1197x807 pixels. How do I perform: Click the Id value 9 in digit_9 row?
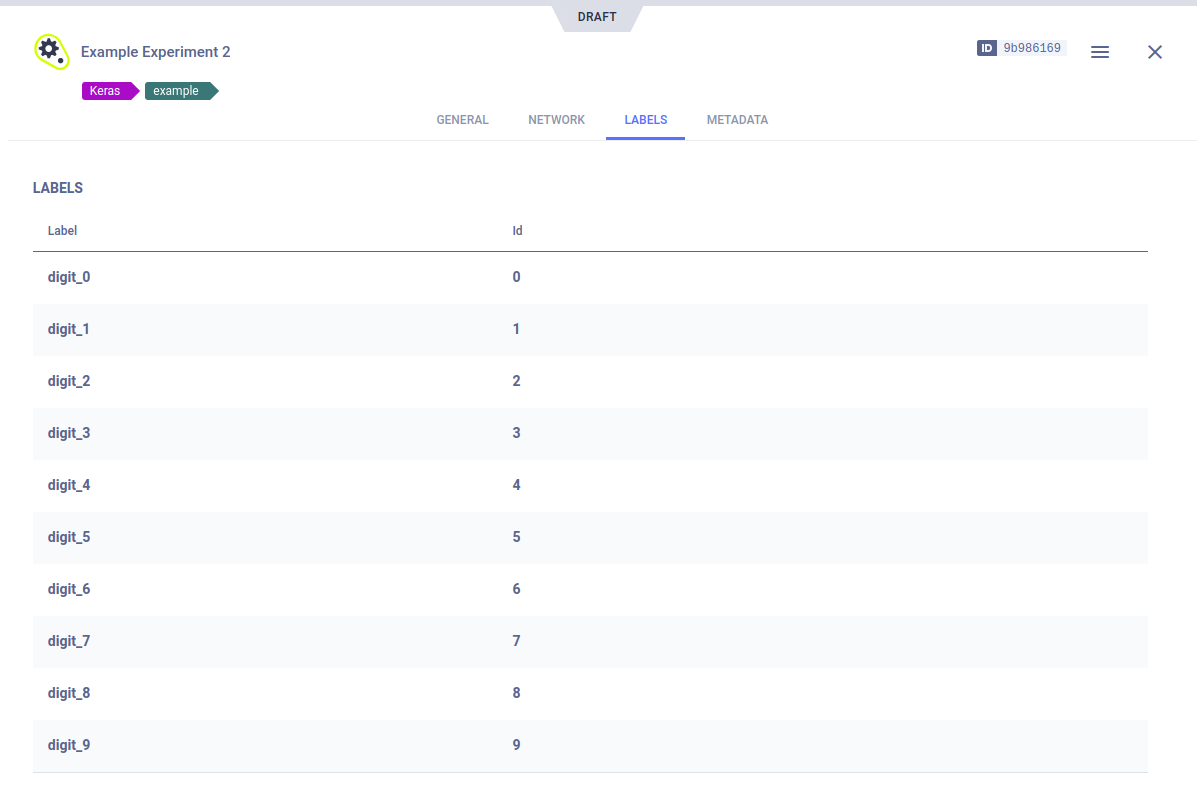[516, 744]
